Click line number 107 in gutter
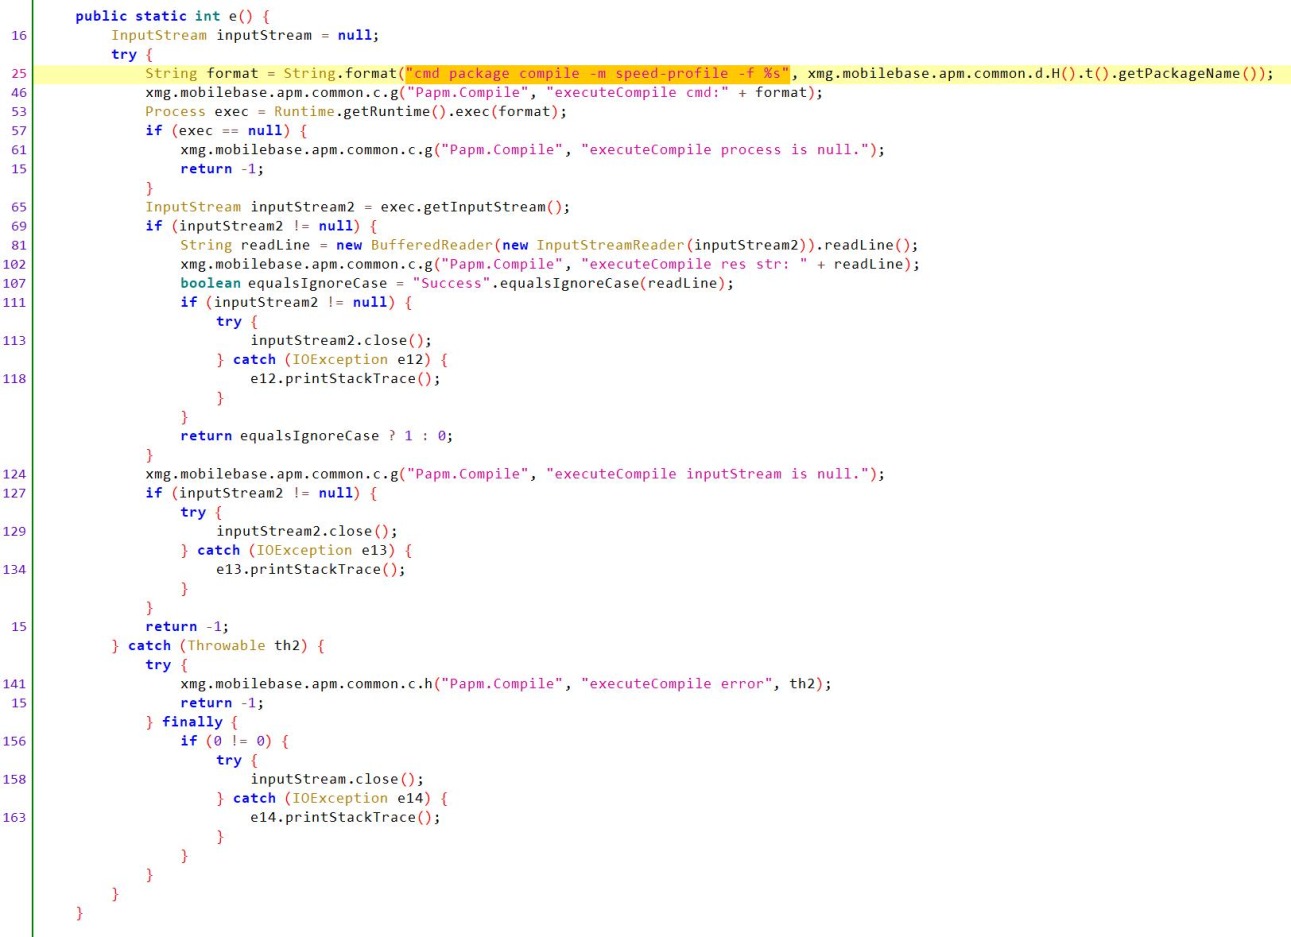The image size is (1291, 937). click(15, 283)
